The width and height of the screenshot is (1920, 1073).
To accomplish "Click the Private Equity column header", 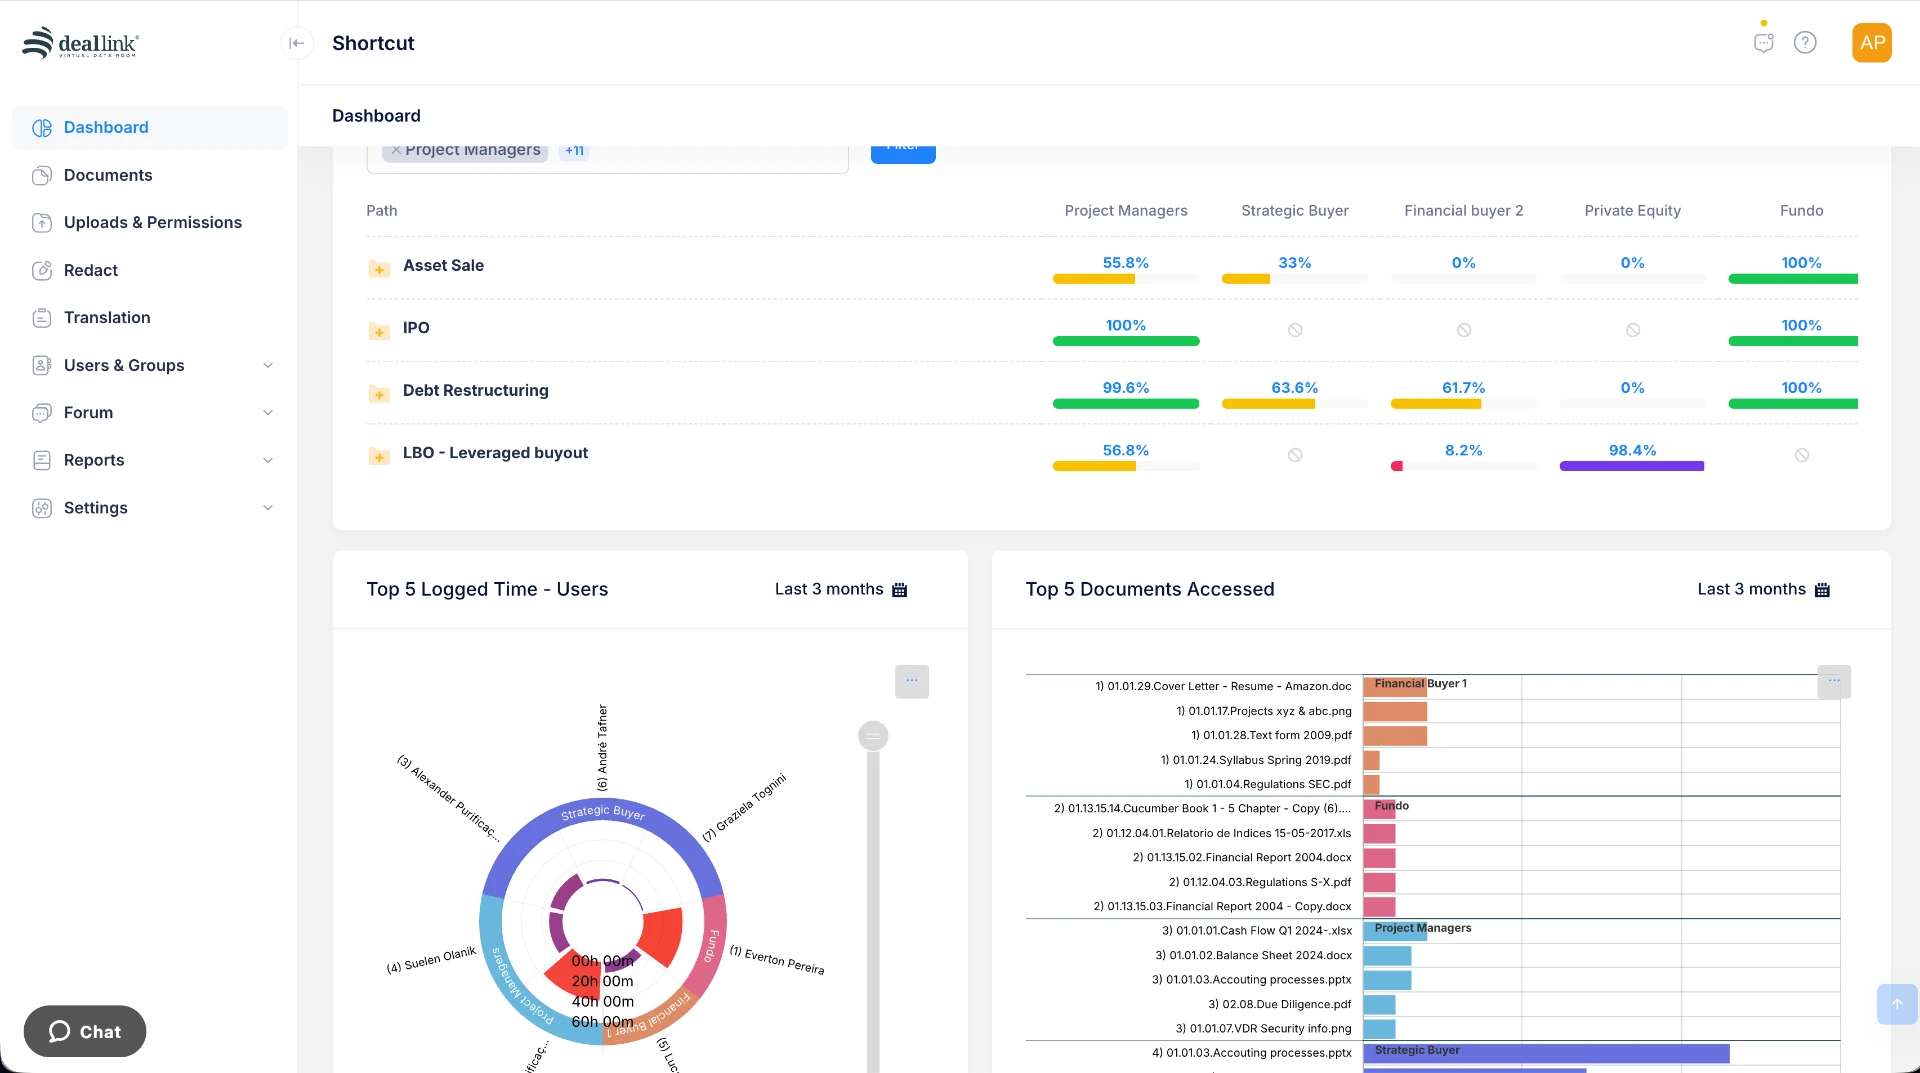I will 1632,211.
